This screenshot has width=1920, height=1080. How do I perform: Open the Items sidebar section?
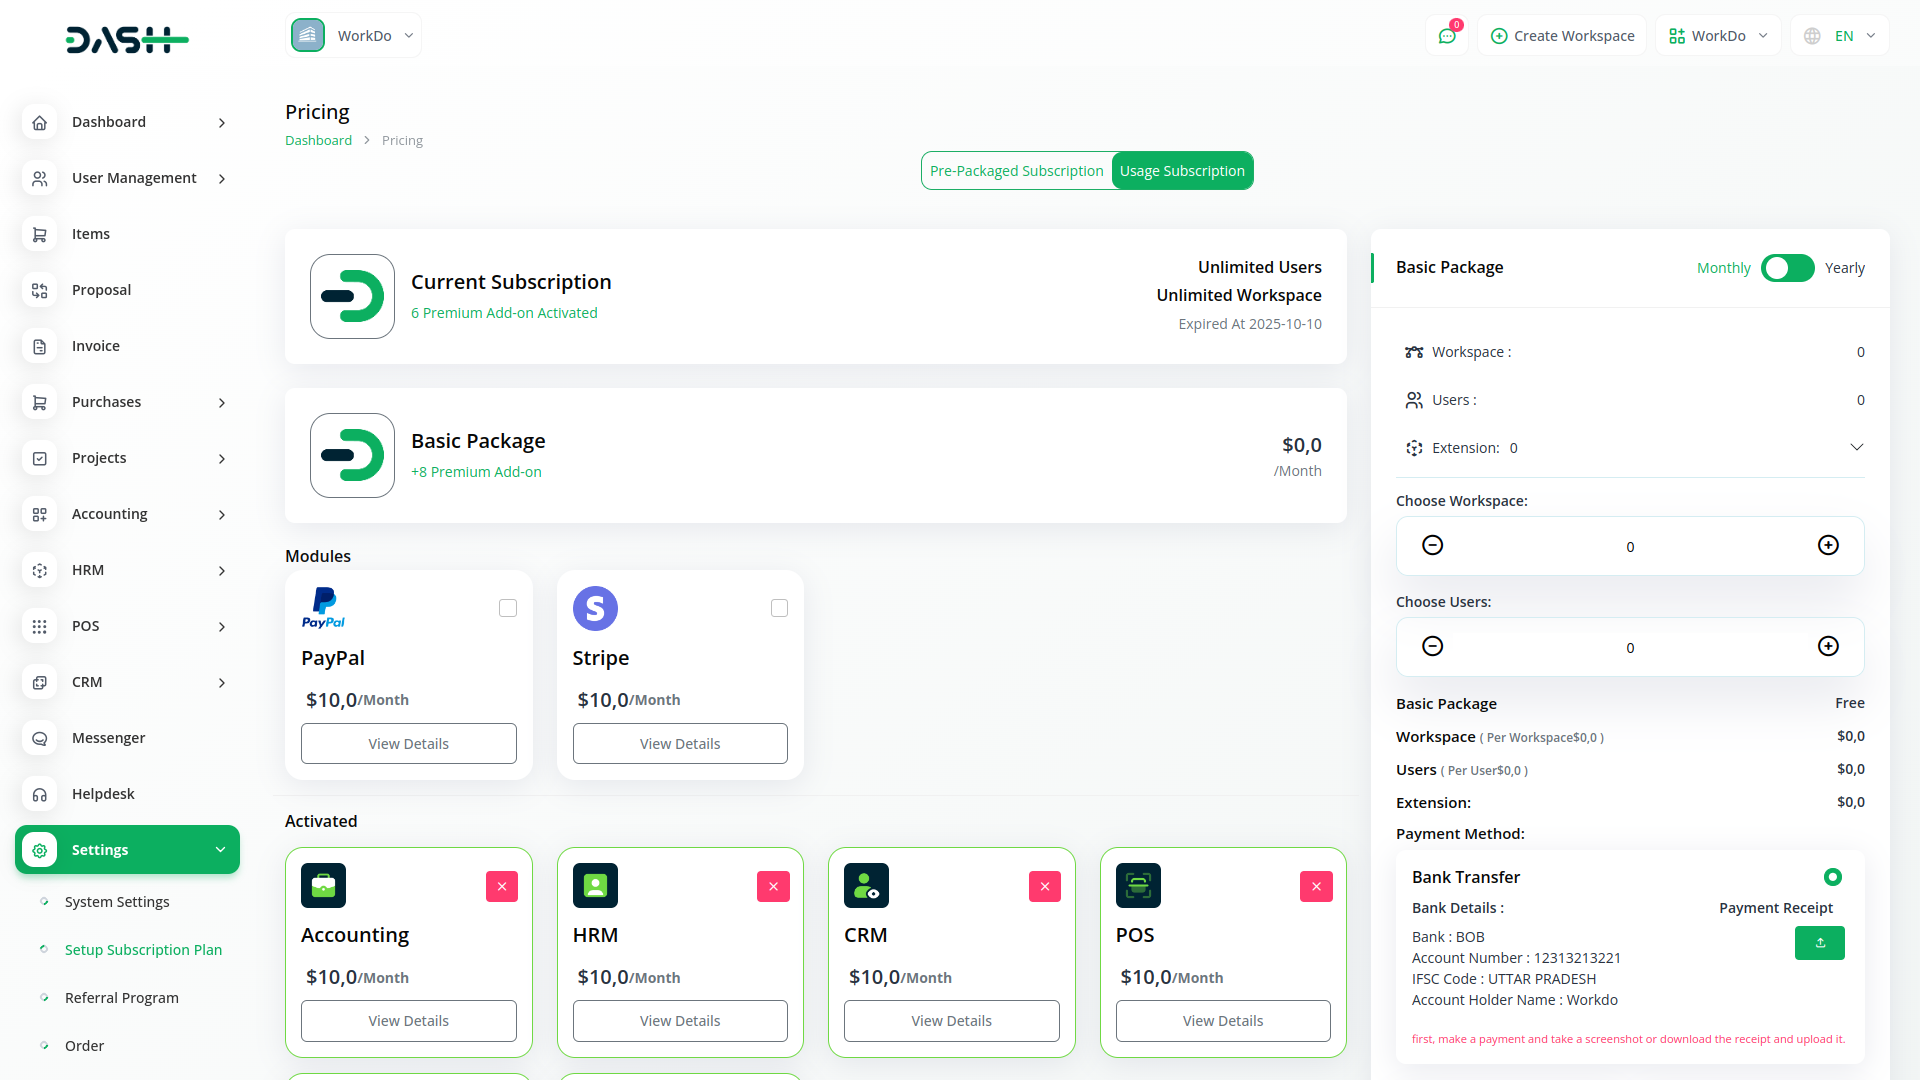91,233
